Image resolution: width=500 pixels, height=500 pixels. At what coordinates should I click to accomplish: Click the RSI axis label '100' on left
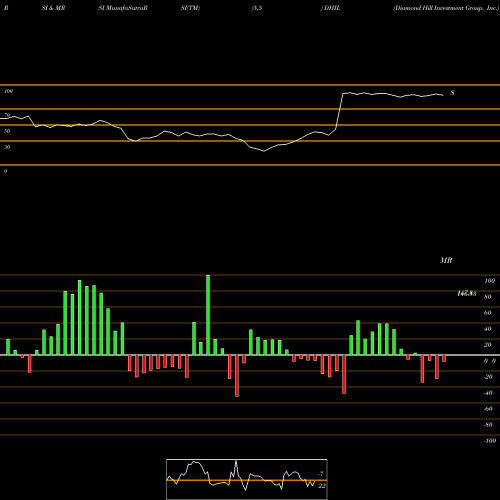[x=8, y=91]
